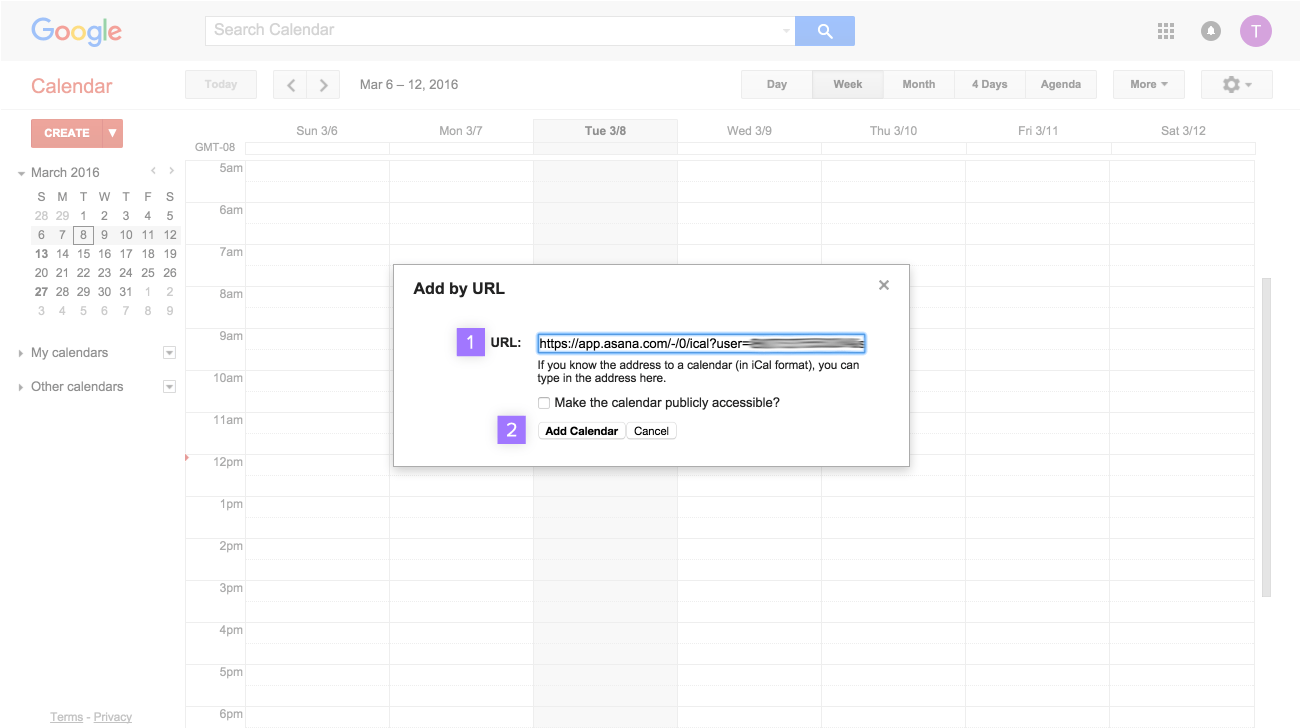This screenshot has width=1300, height=728.
Task: Select March 13 in mini calendar
Action: coord(41,254)
